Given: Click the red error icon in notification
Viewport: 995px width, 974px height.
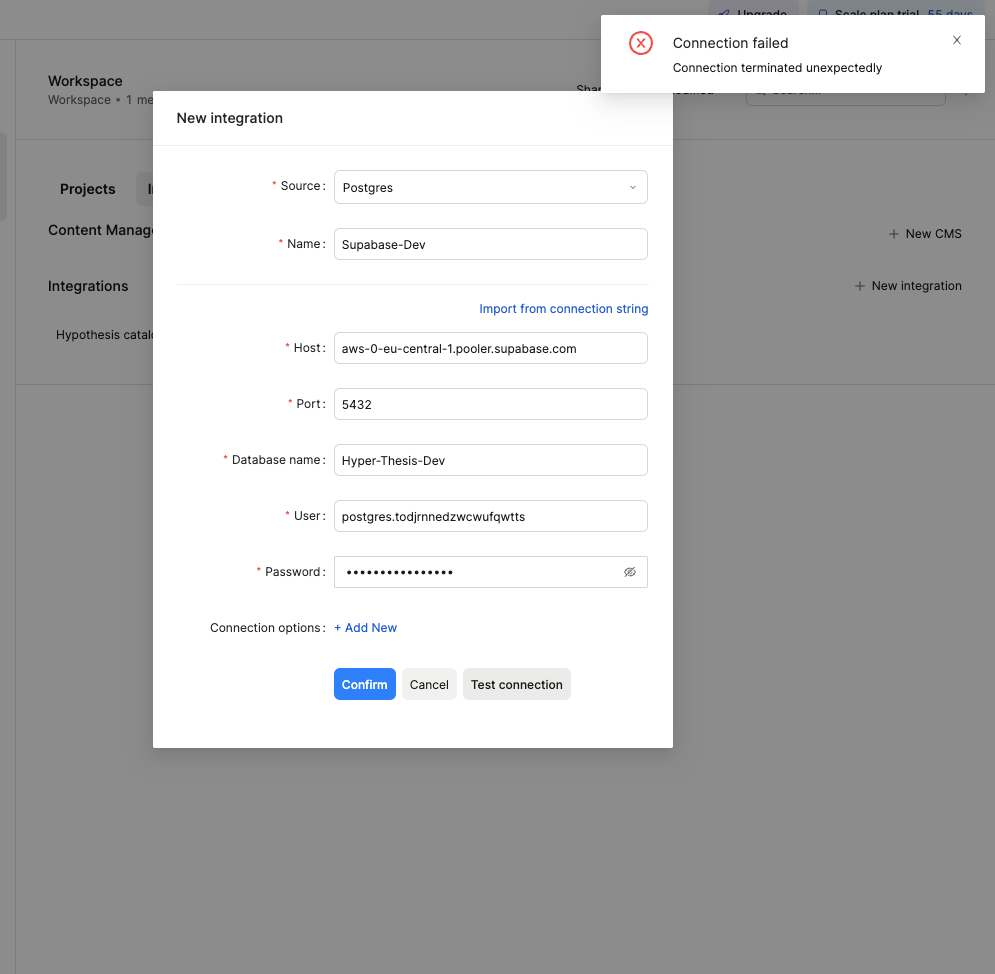Looking at the screenshot, I should [x=640, y=43].
